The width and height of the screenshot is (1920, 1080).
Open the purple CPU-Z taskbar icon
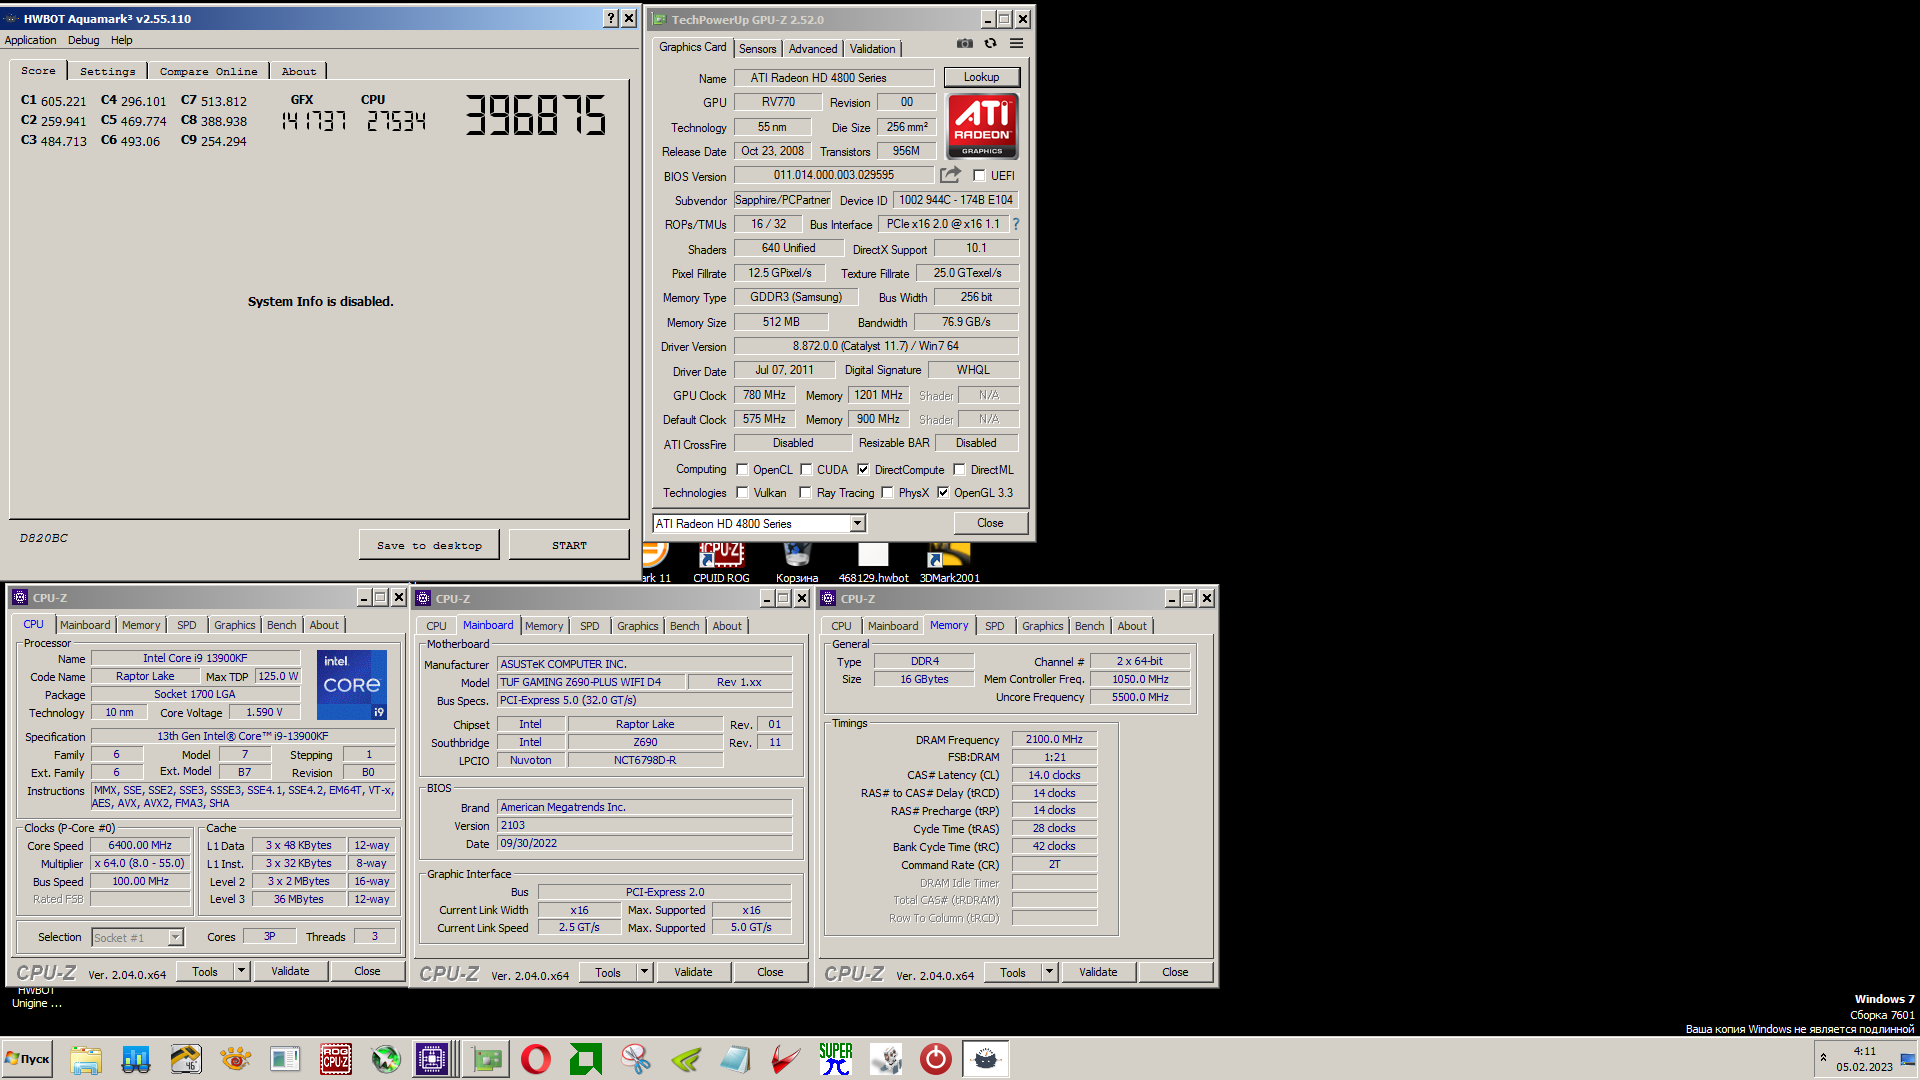(432, 1059)
